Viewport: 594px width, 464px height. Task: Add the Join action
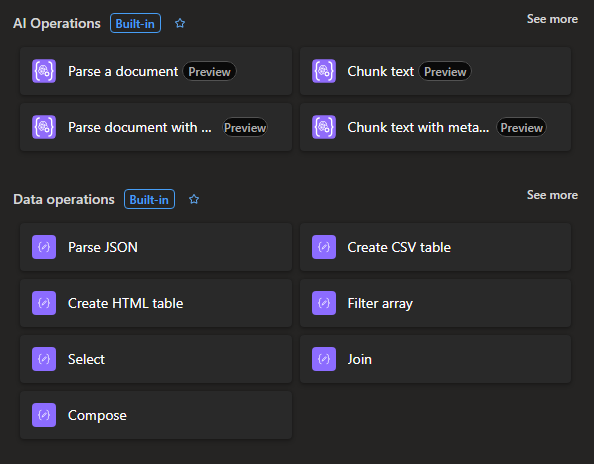[435, 359]
